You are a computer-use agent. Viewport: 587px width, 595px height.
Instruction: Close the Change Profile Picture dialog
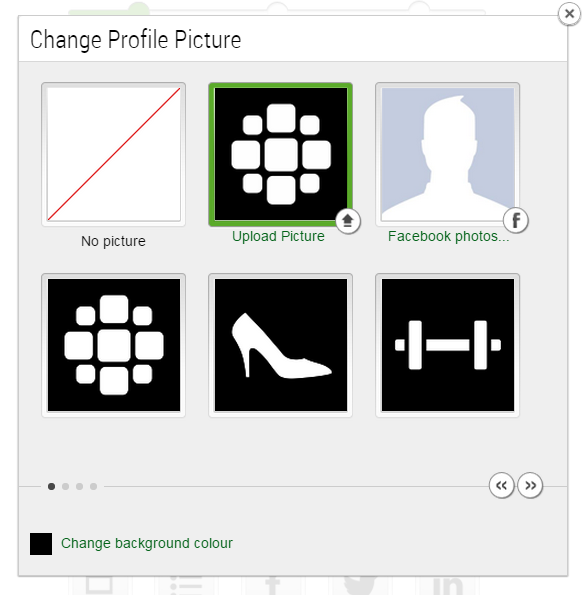click(x=569, y=14)
